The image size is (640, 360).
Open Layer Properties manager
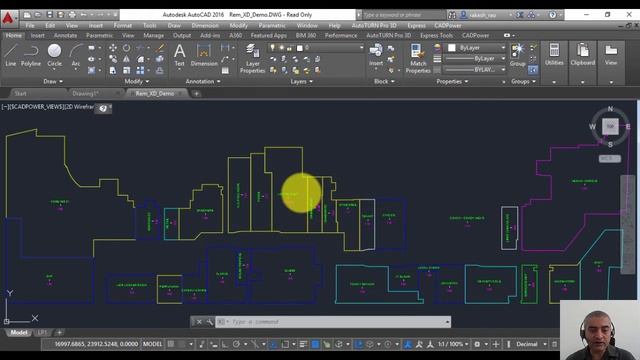(252, 59)
